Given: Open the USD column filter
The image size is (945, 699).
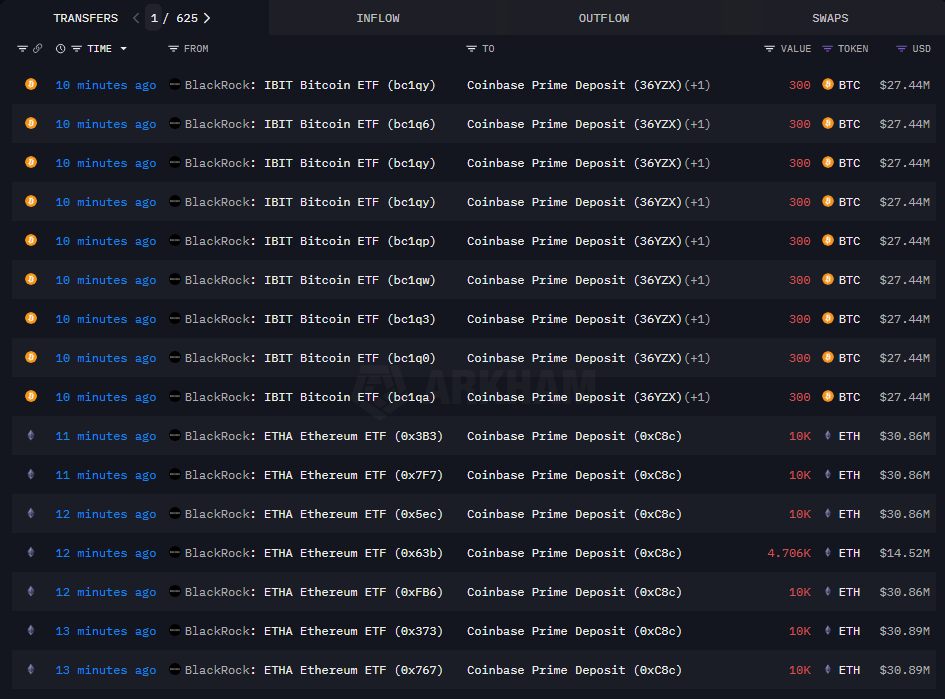Looking at the screenshot, I should point(901,49).
